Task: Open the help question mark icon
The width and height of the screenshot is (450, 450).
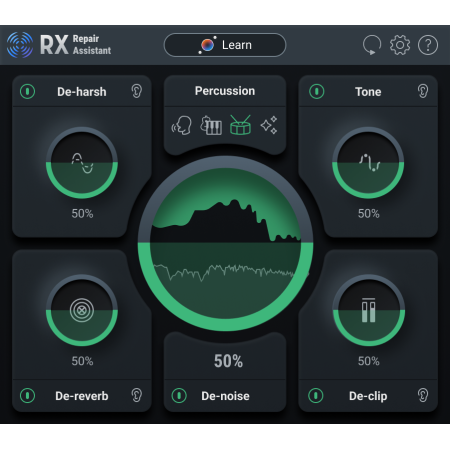Action: point(428,45)
